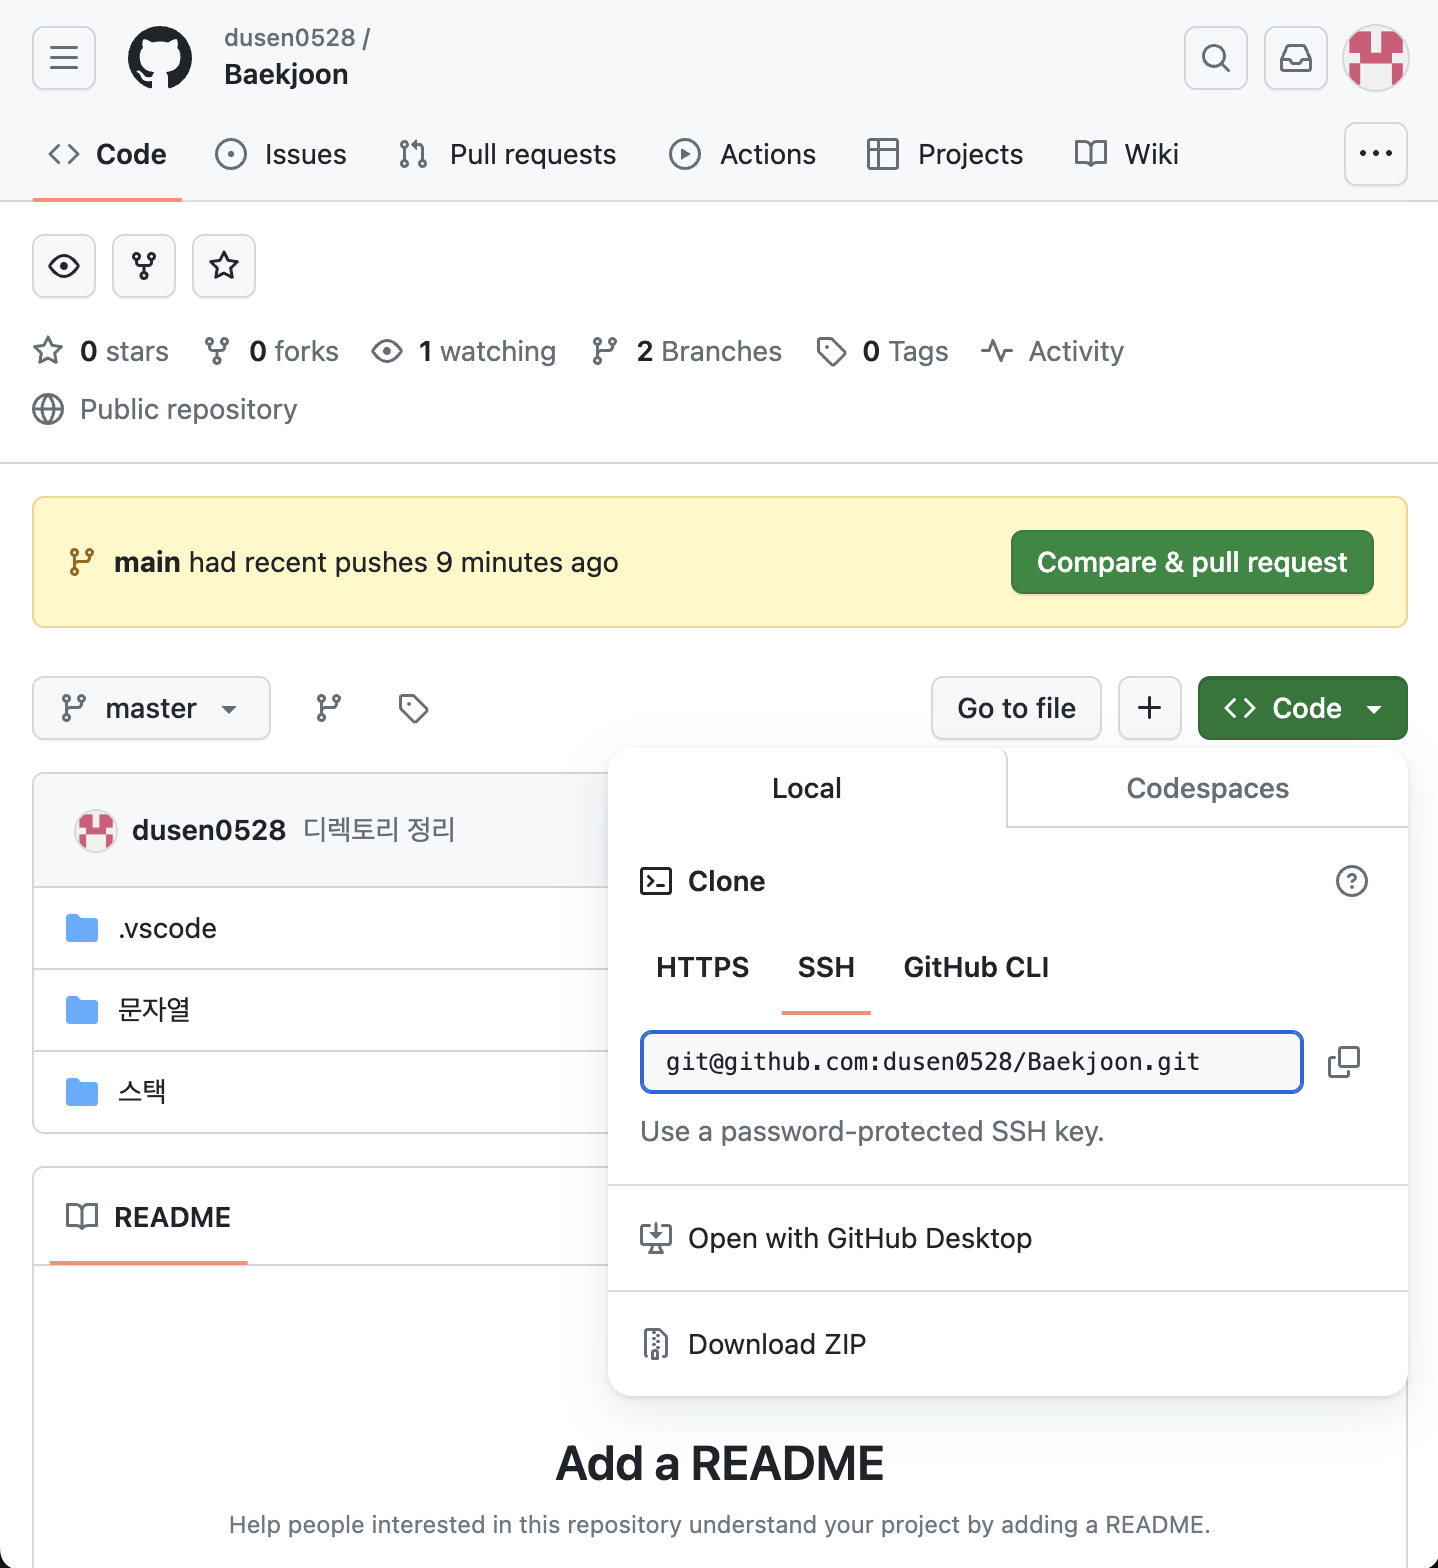Open the .vscode folder
This screenshot has height=1568, width=1438.
point(167,928)
